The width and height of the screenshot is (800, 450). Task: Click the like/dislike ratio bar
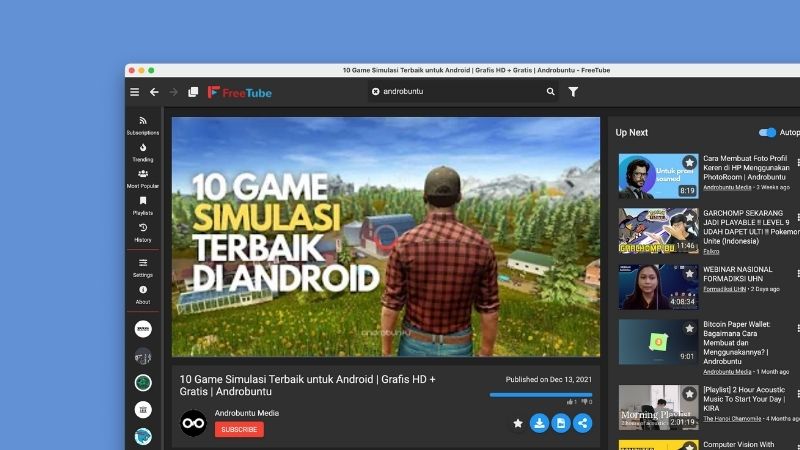pyautogui.click(x=541, y=394)
